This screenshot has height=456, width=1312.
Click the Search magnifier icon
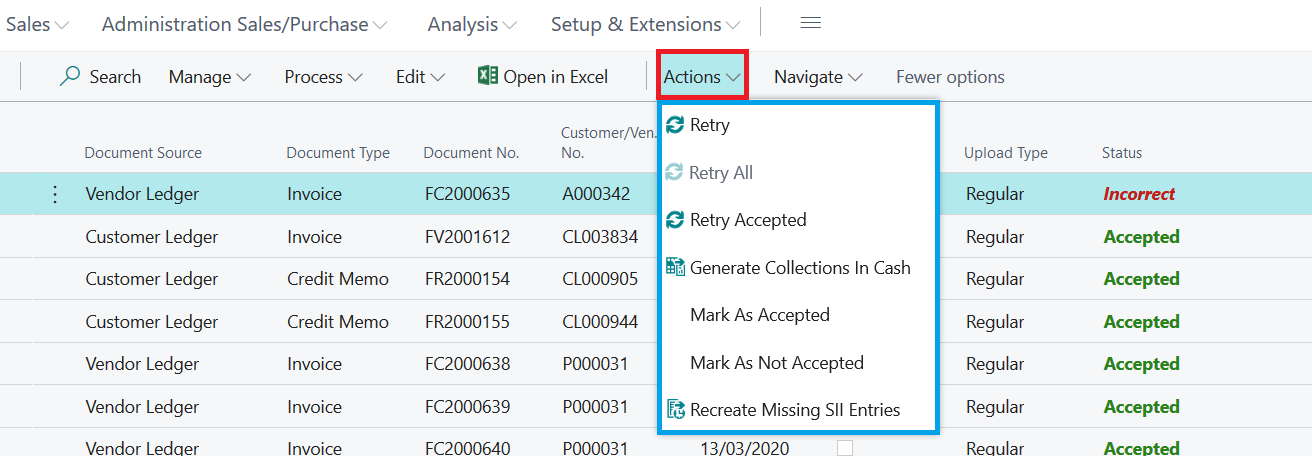pyautogui.click(x=70, y=76)
